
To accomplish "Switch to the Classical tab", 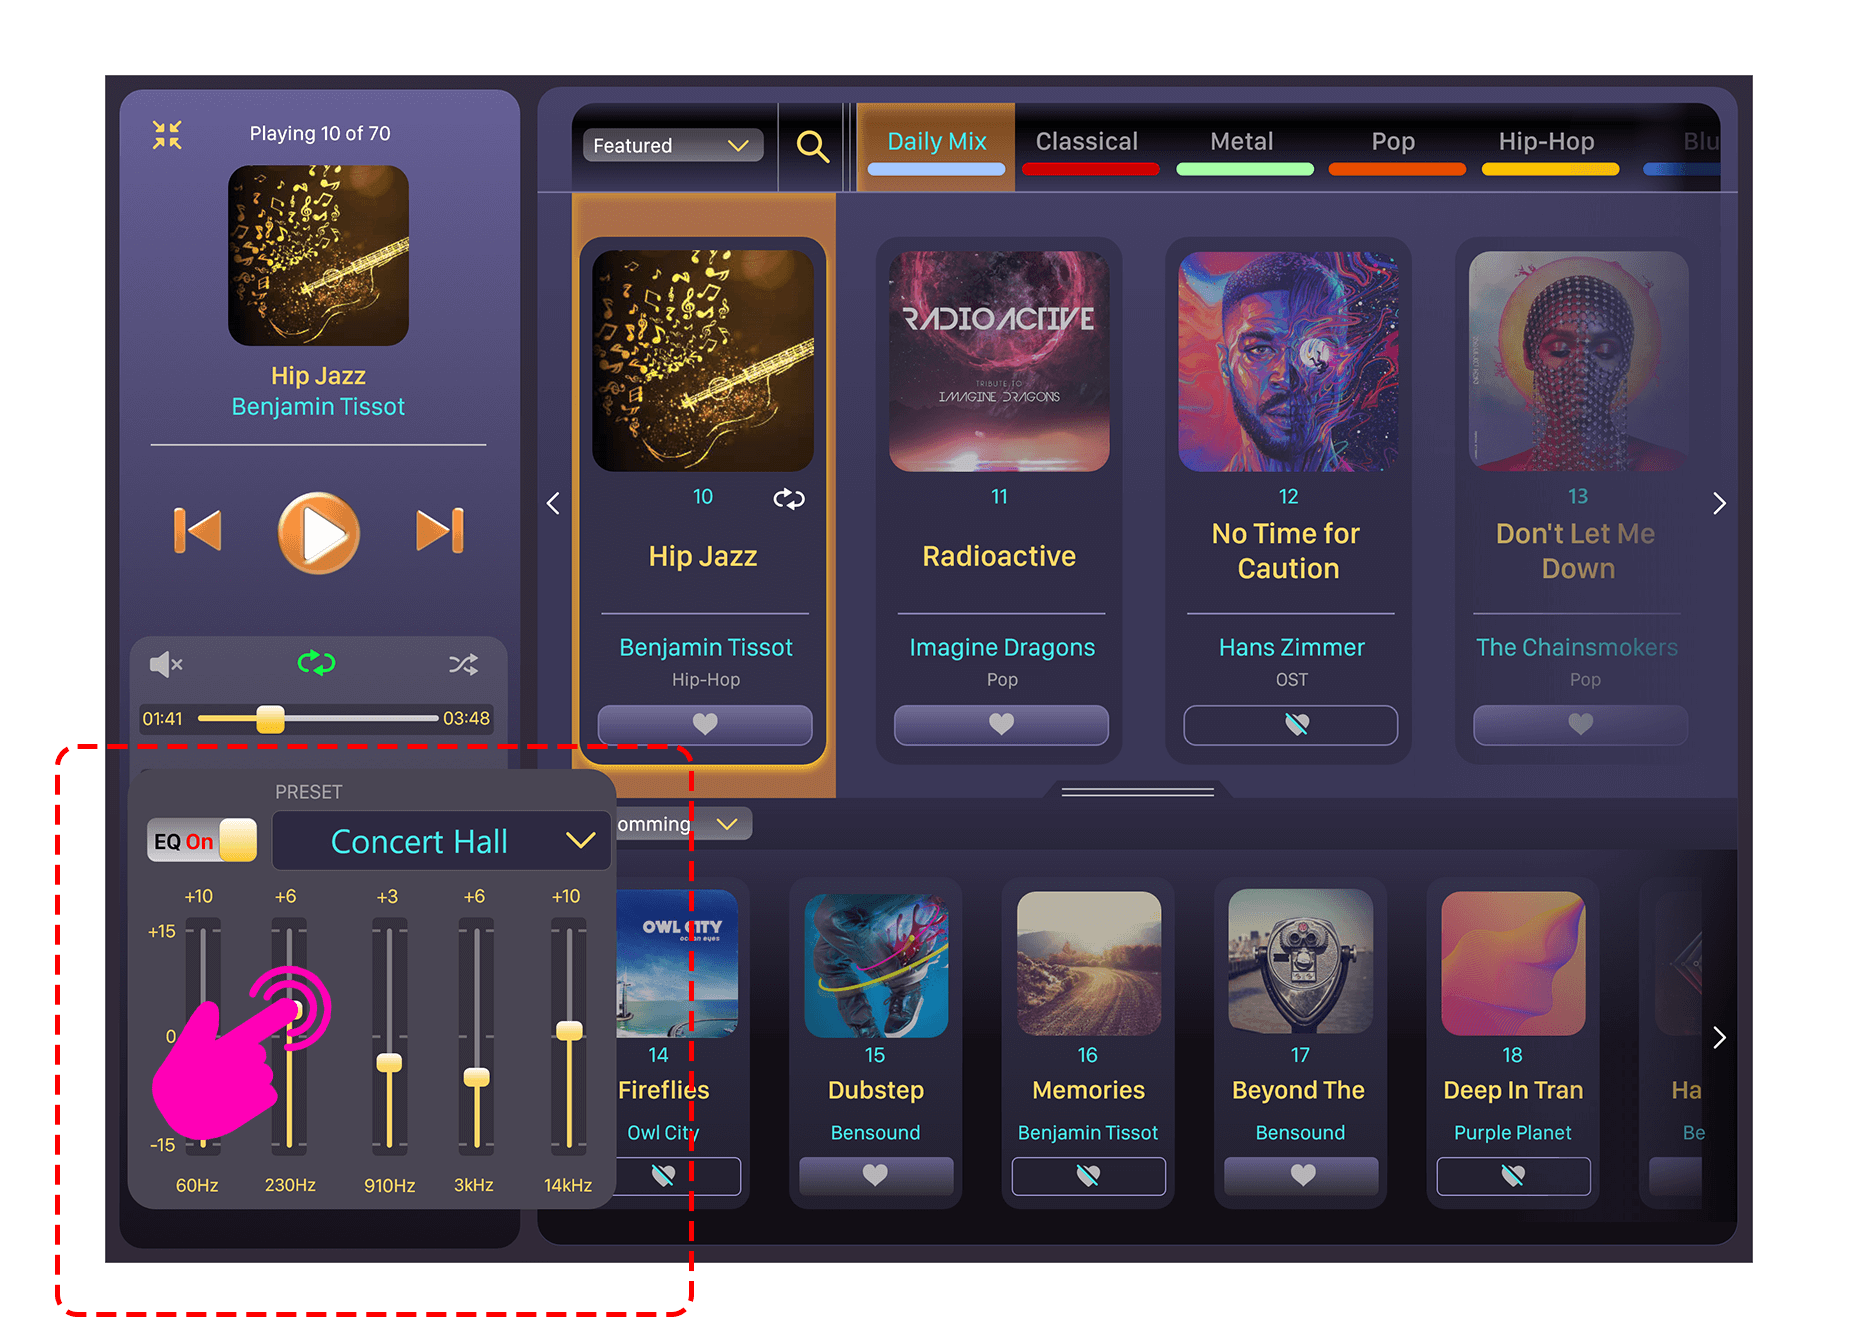I will tap(1087, 141).
